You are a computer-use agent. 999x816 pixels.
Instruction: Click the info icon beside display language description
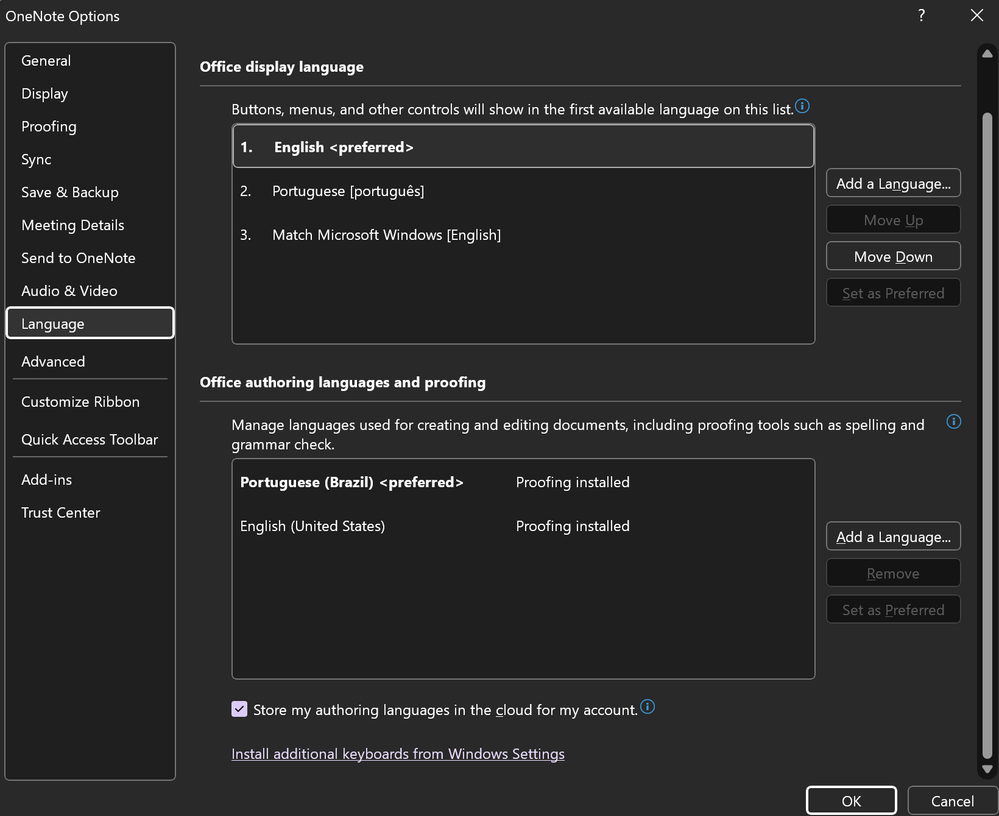click(802, 106)
